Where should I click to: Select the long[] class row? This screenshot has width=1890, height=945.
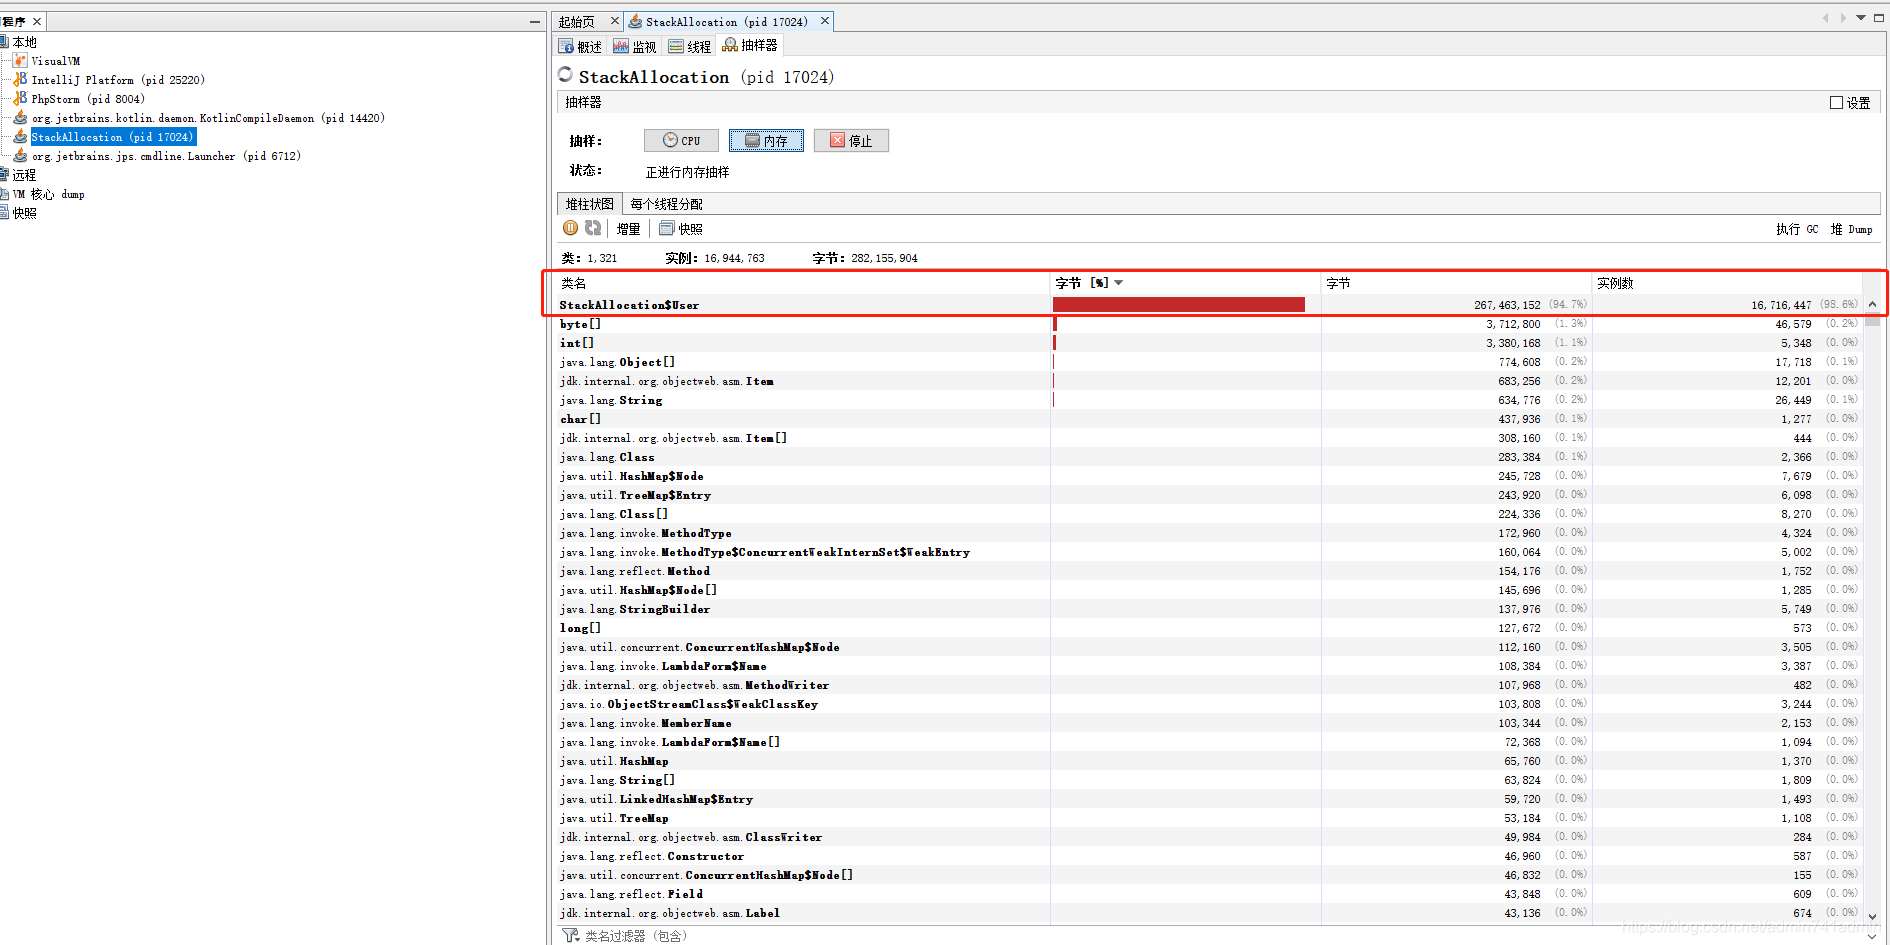[x=1209, y=628]
